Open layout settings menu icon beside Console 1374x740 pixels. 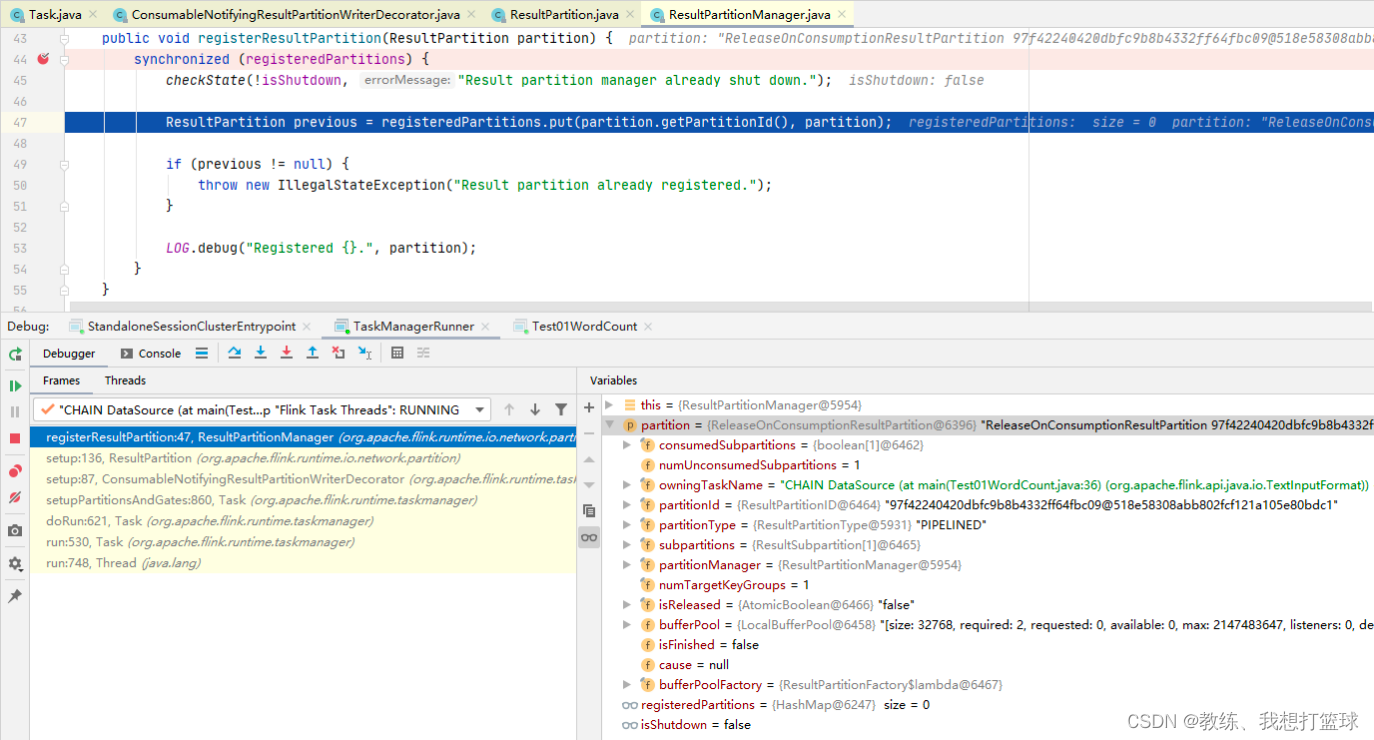tap(202, 353)
